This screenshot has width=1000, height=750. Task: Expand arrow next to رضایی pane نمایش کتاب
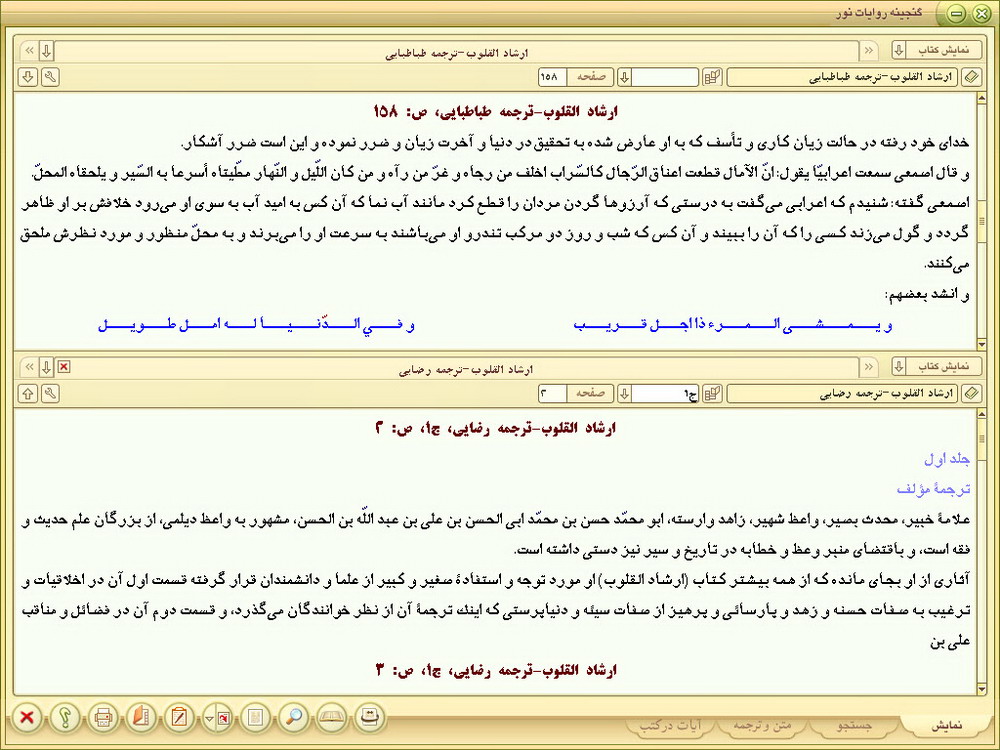(898, 366)
